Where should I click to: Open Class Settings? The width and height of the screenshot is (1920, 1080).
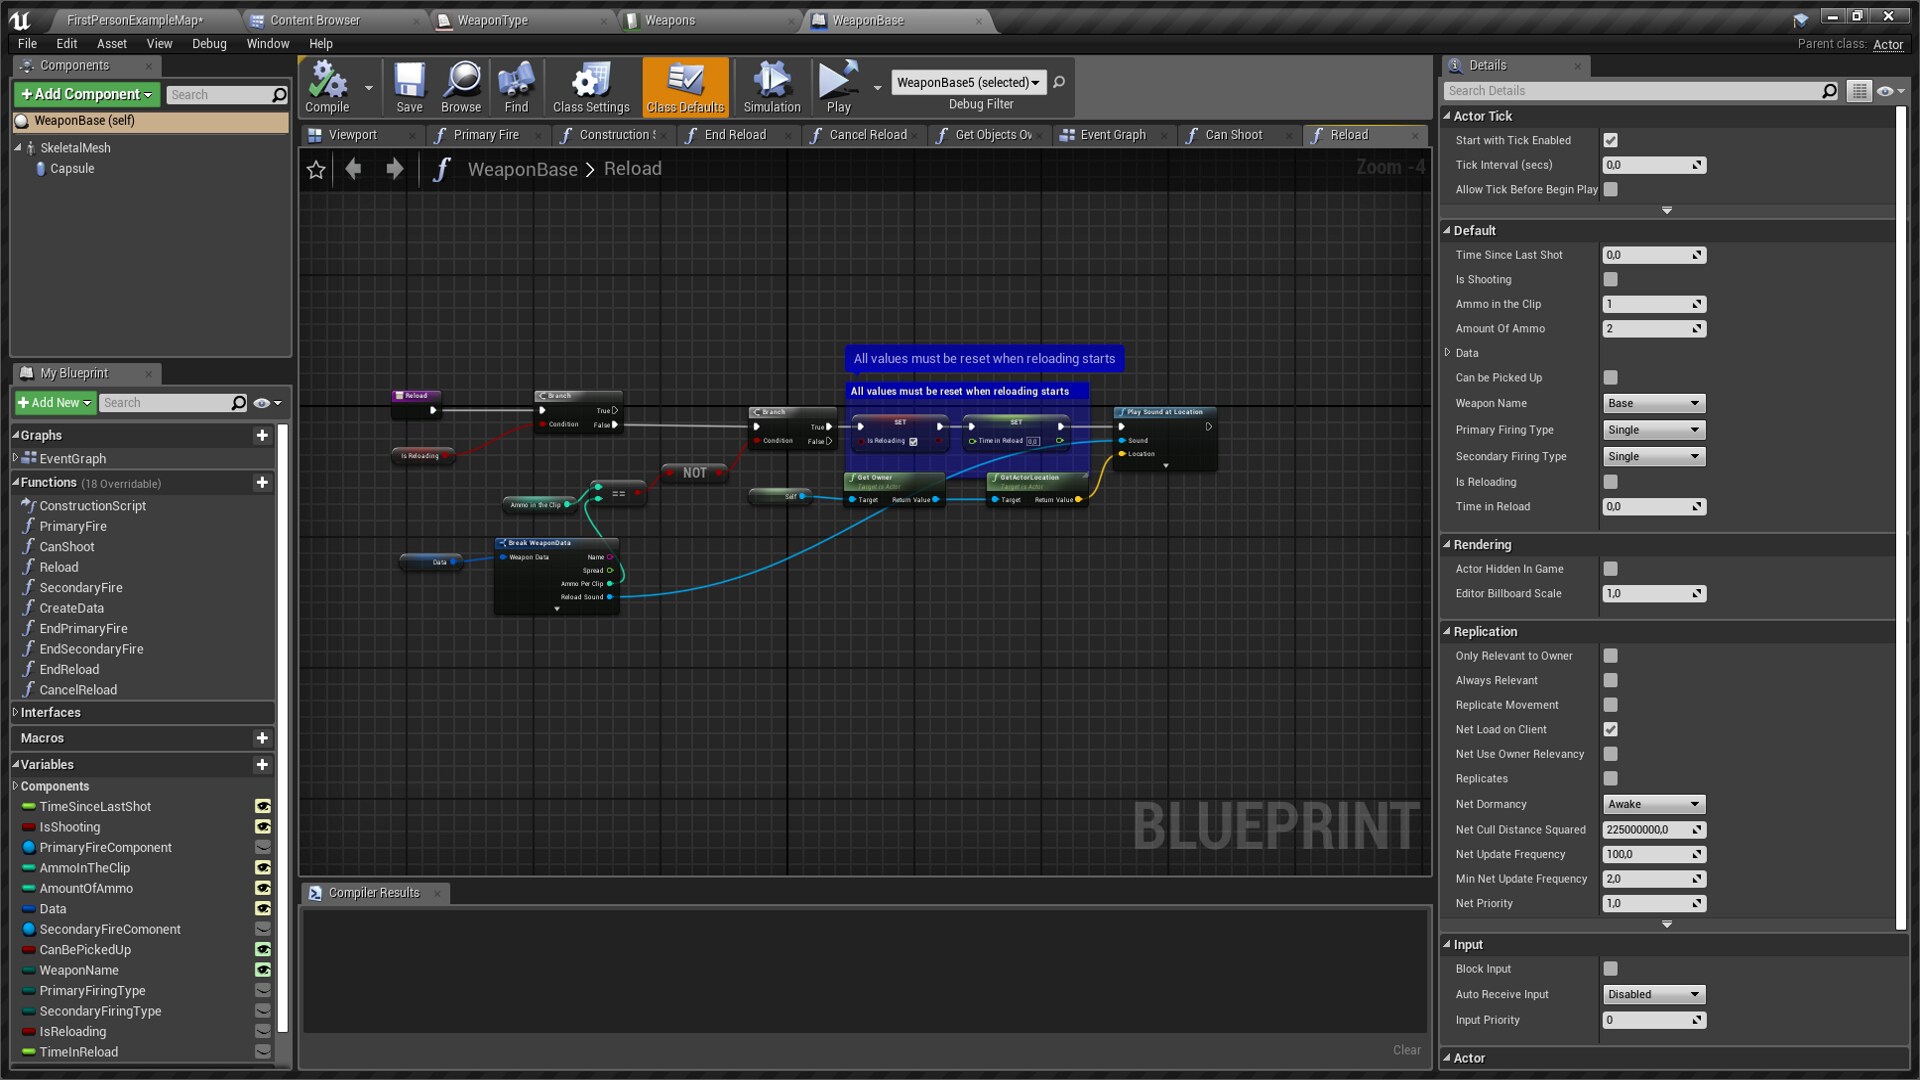point(590,87)
